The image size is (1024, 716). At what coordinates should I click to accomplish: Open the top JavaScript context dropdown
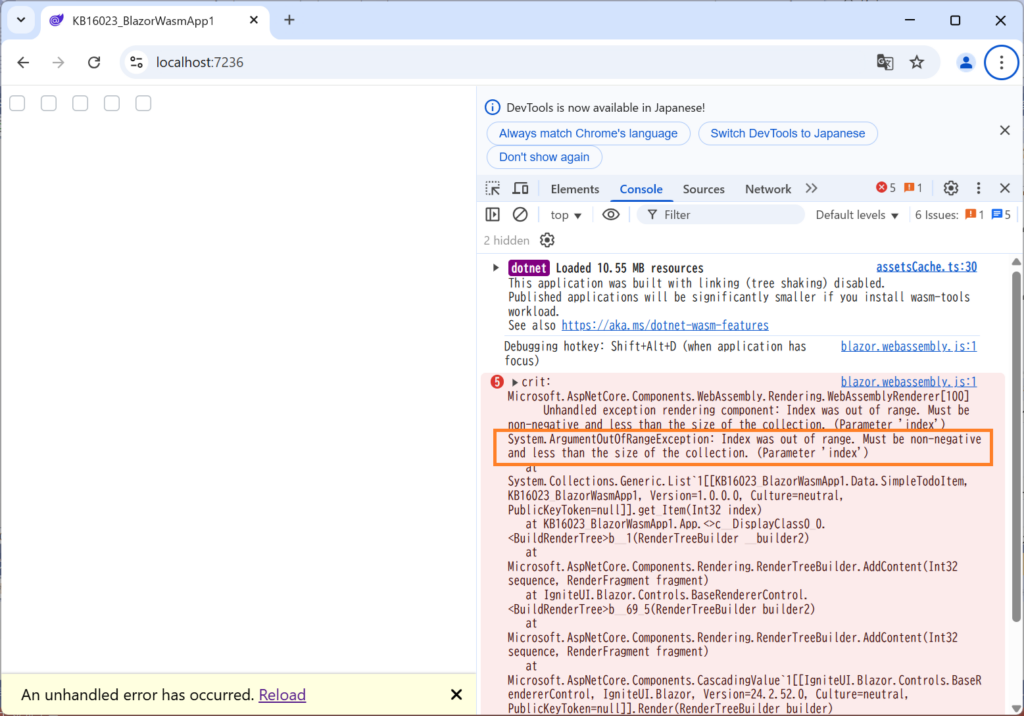click(x=566, y=215)
